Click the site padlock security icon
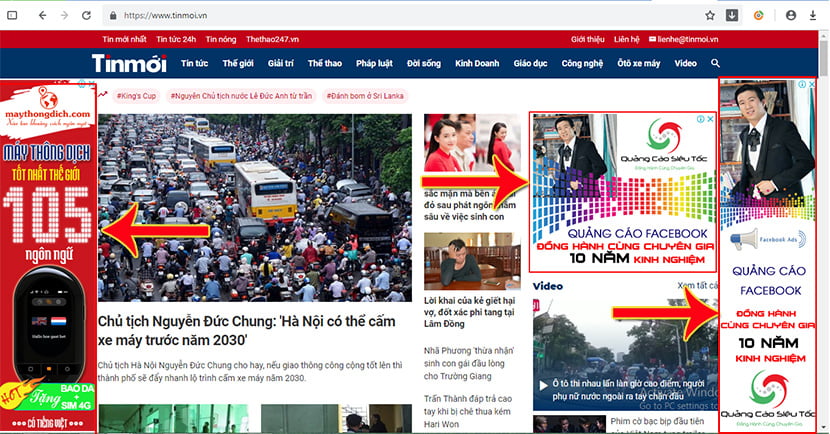This screenshot has height=434, width=830. point(113,15)
